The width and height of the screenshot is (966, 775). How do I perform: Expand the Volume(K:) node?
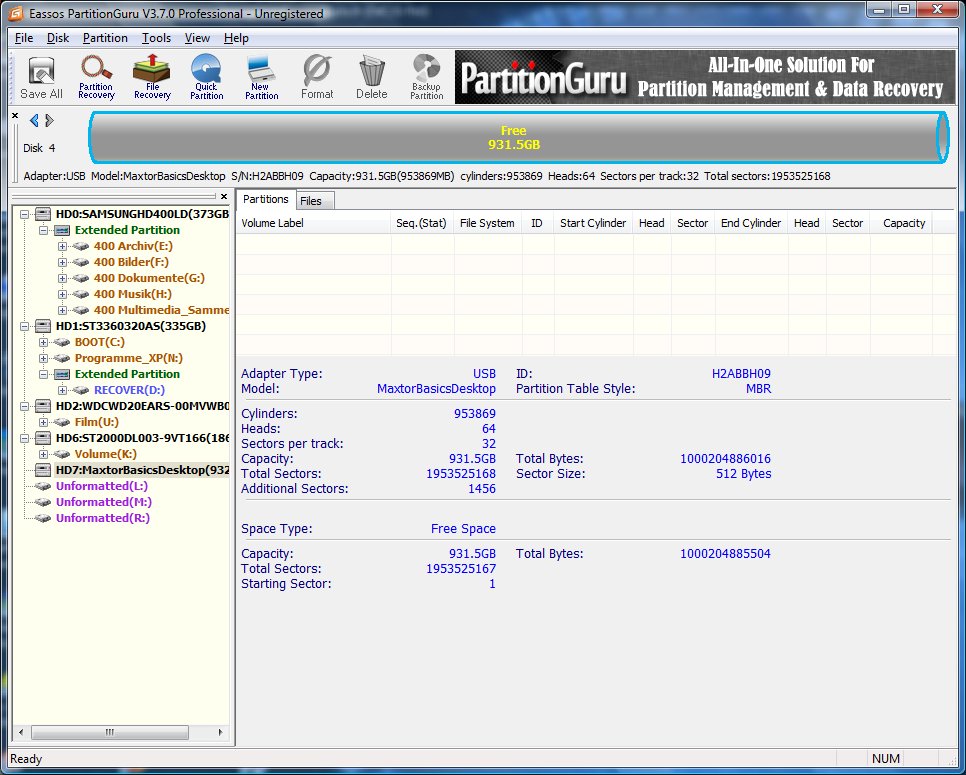pos(43,454)
